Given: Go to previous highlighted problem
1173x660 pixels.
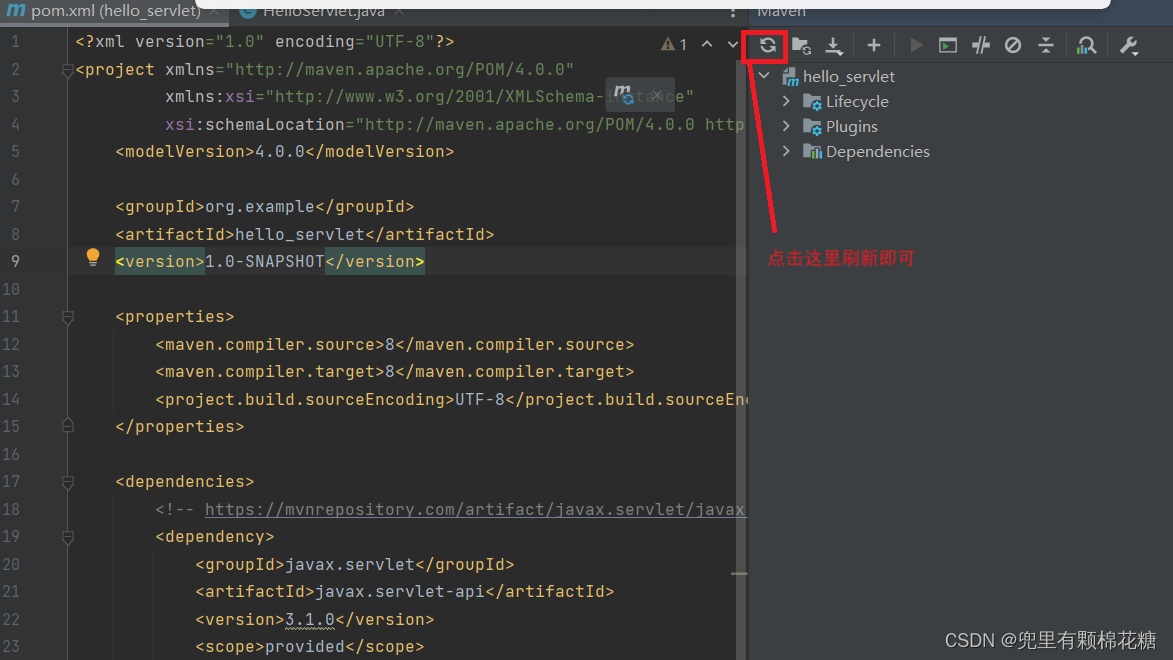Looking at the screenshot, I should (707, 44).
